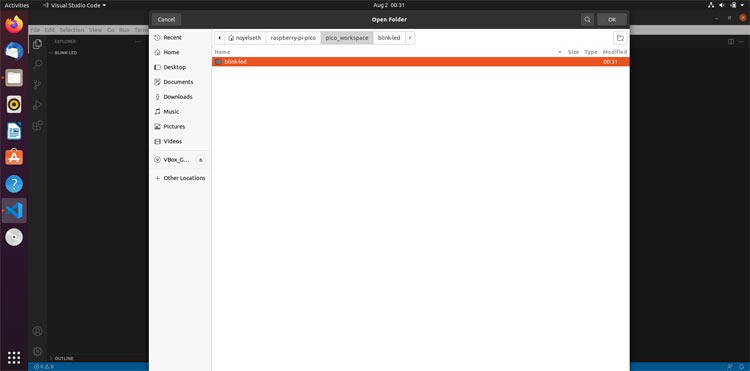750x371 pixels.
Task: Open Run menu in VS Code
Action: (x=124, y=30)
